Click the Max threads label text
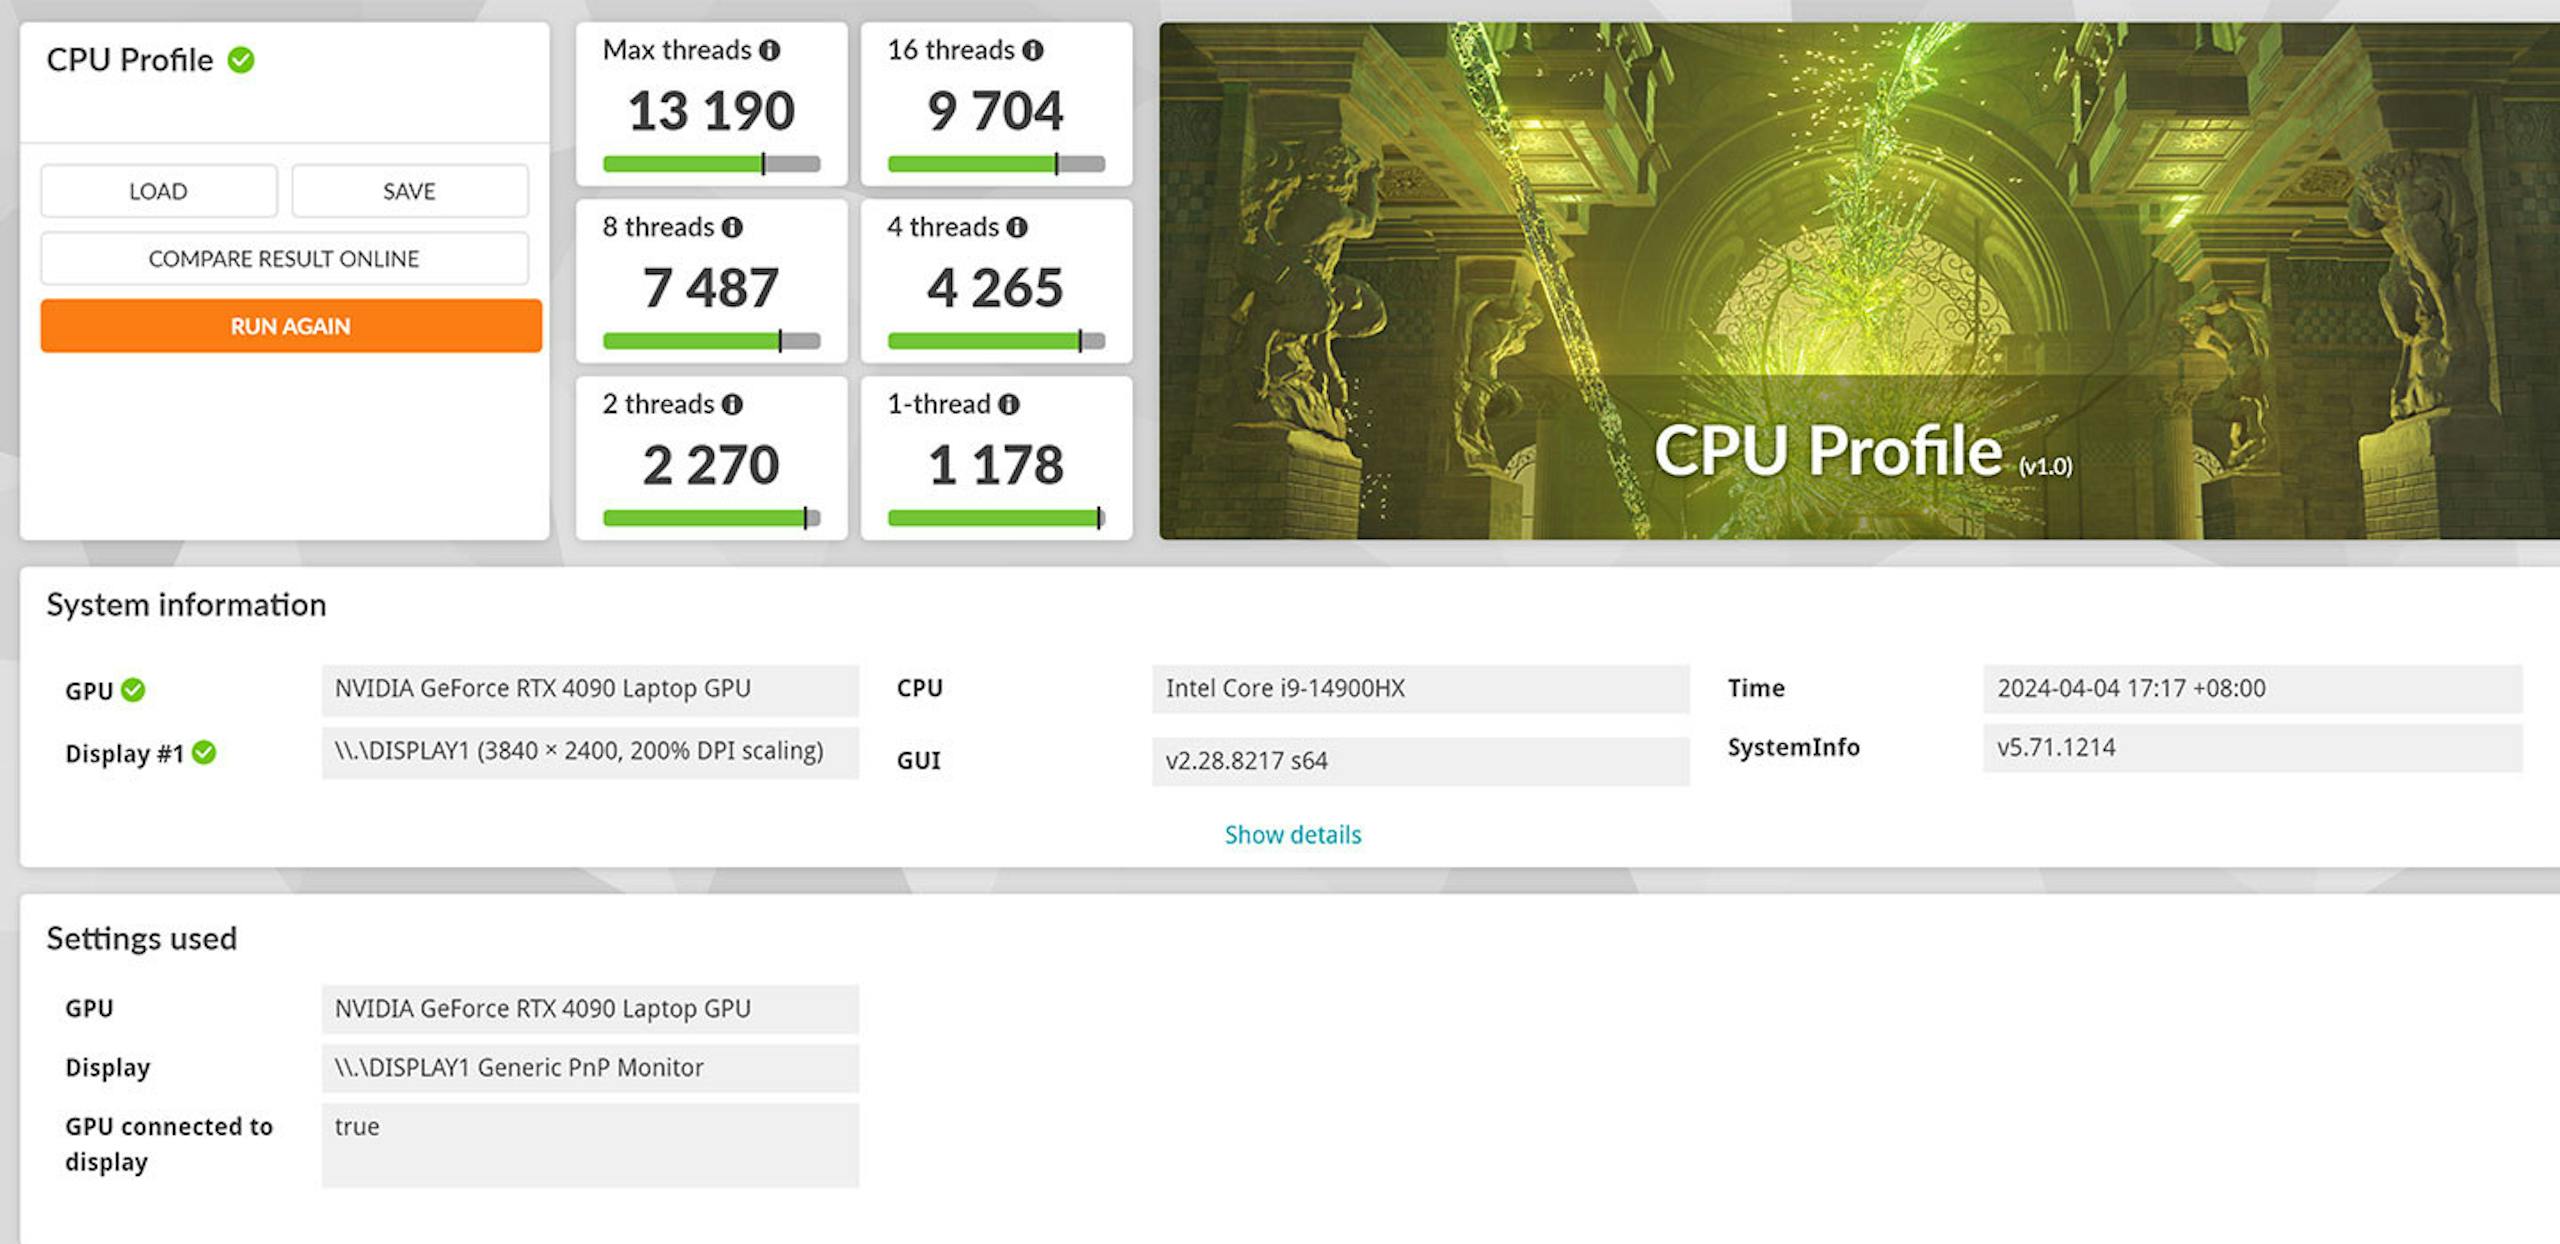This screenshot has width=2560, height=1244. 677,50
